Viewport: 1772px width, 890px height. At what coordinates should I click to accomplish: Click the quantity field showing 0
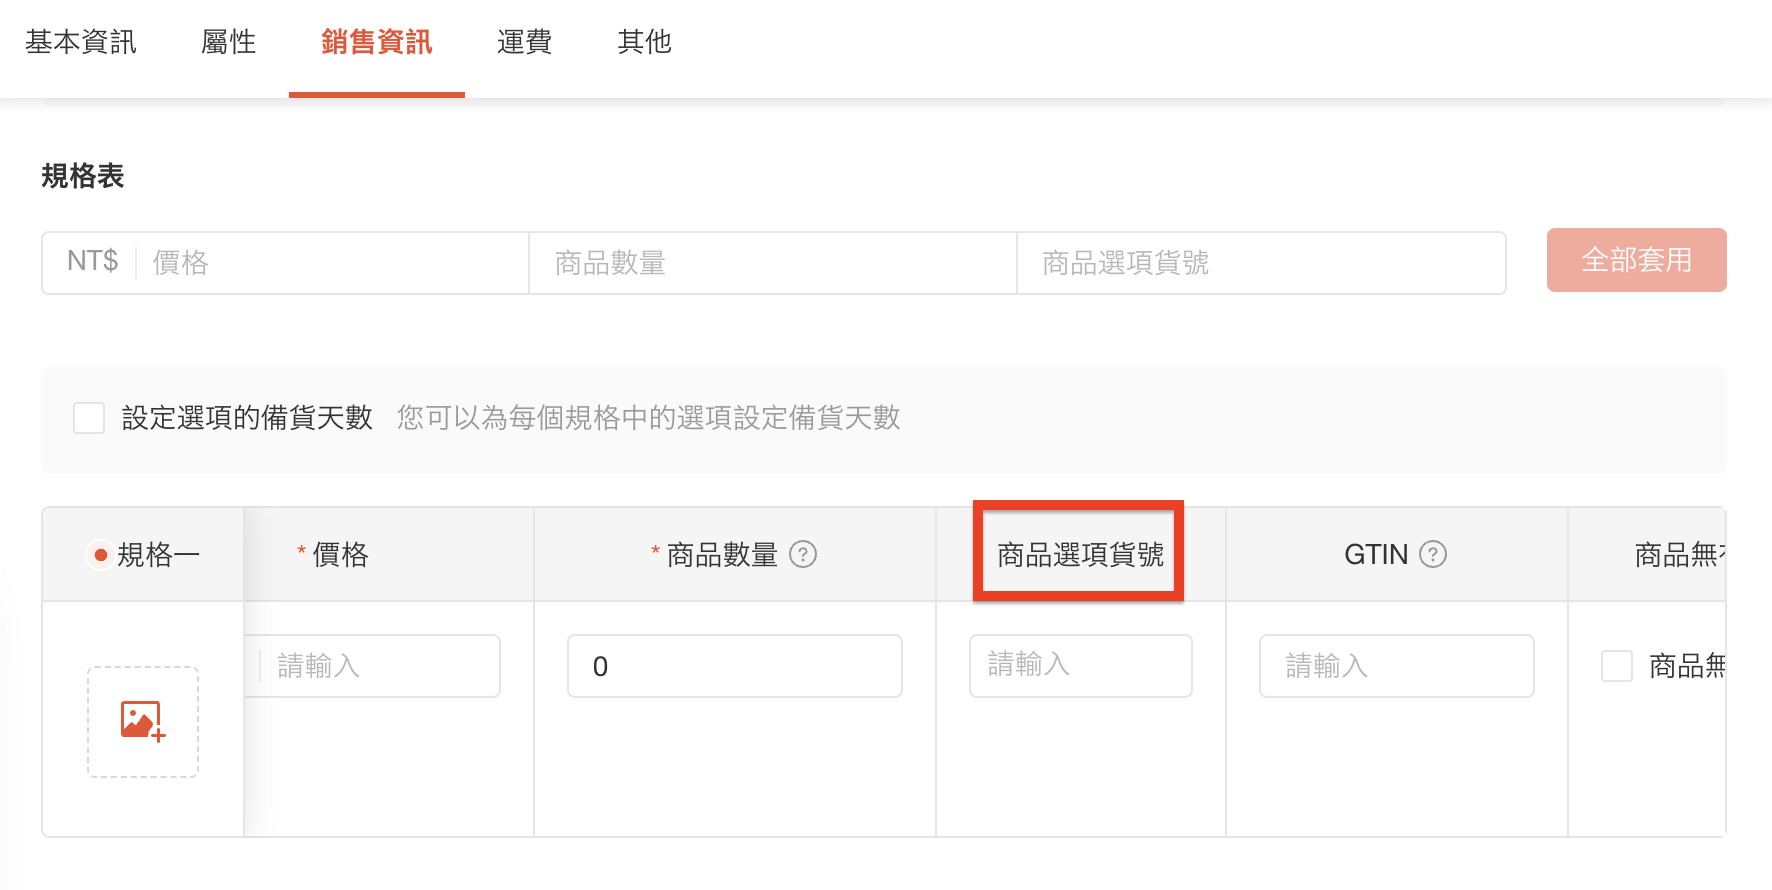(734, 666)
